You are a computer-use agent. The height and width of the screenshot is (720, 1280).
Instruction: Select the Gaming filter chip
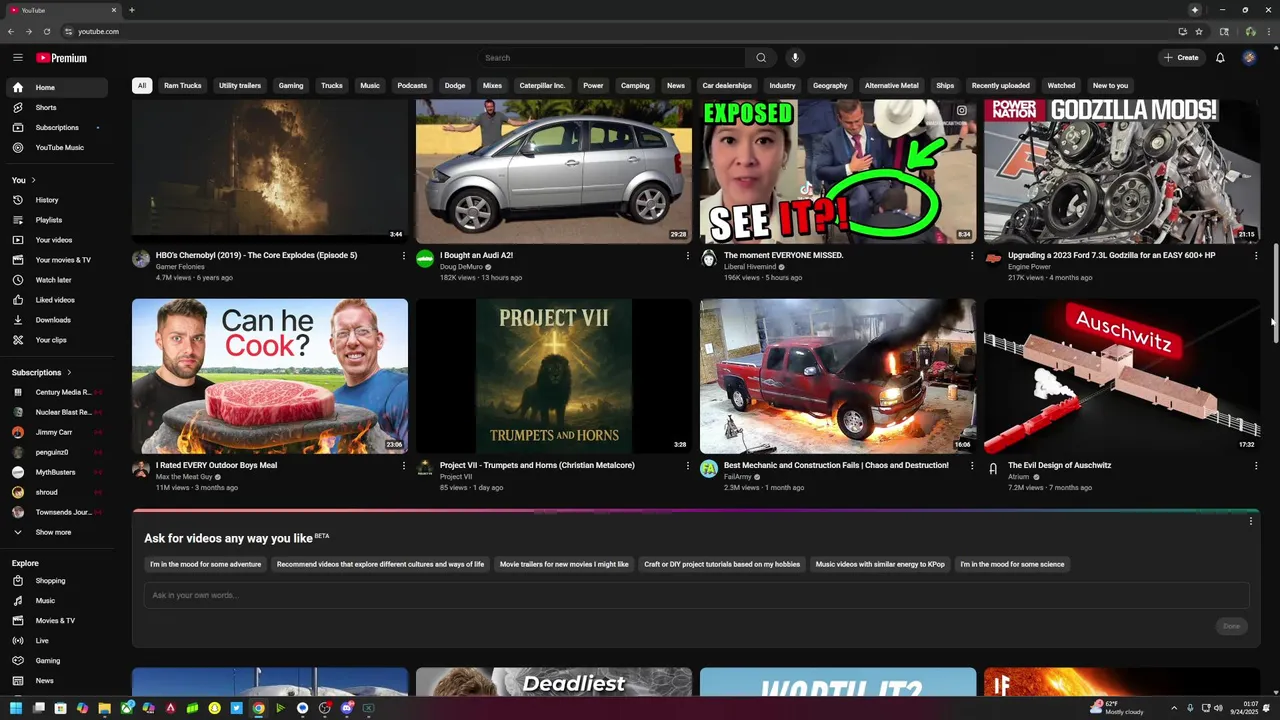point(291,86)
